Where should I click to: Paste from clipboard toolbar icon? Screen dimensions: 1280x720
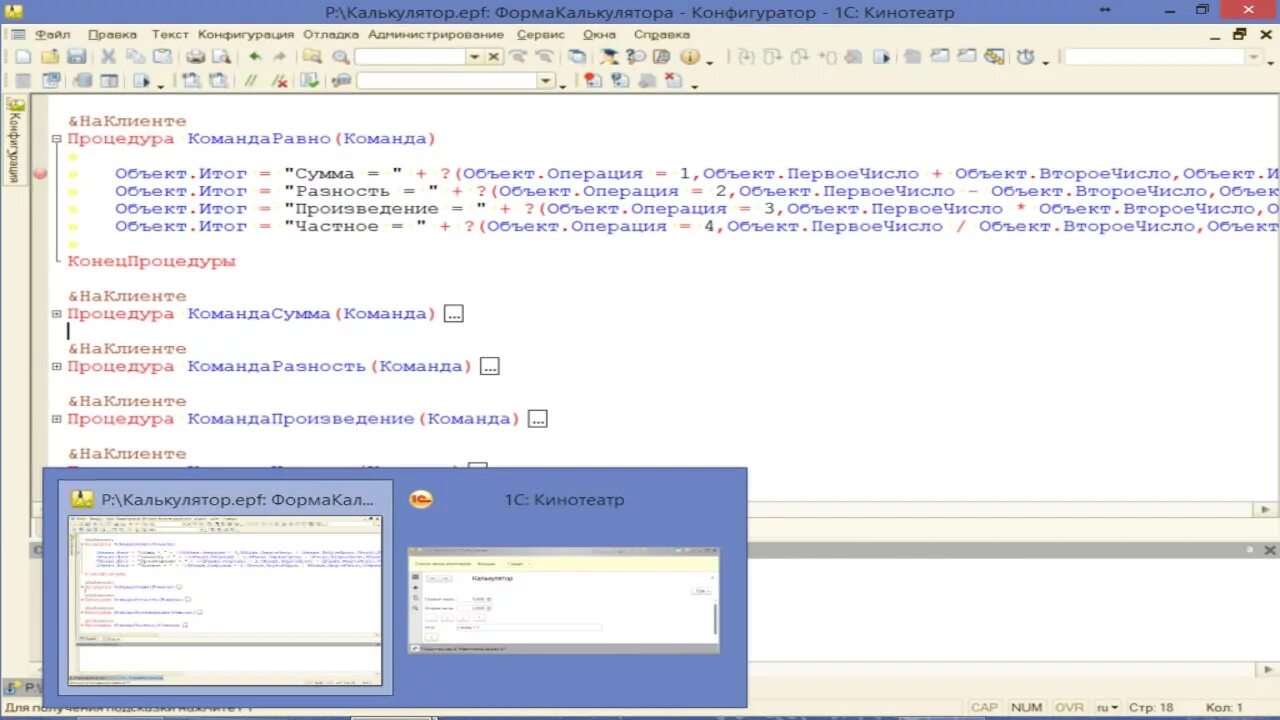(x=162, y=57)
